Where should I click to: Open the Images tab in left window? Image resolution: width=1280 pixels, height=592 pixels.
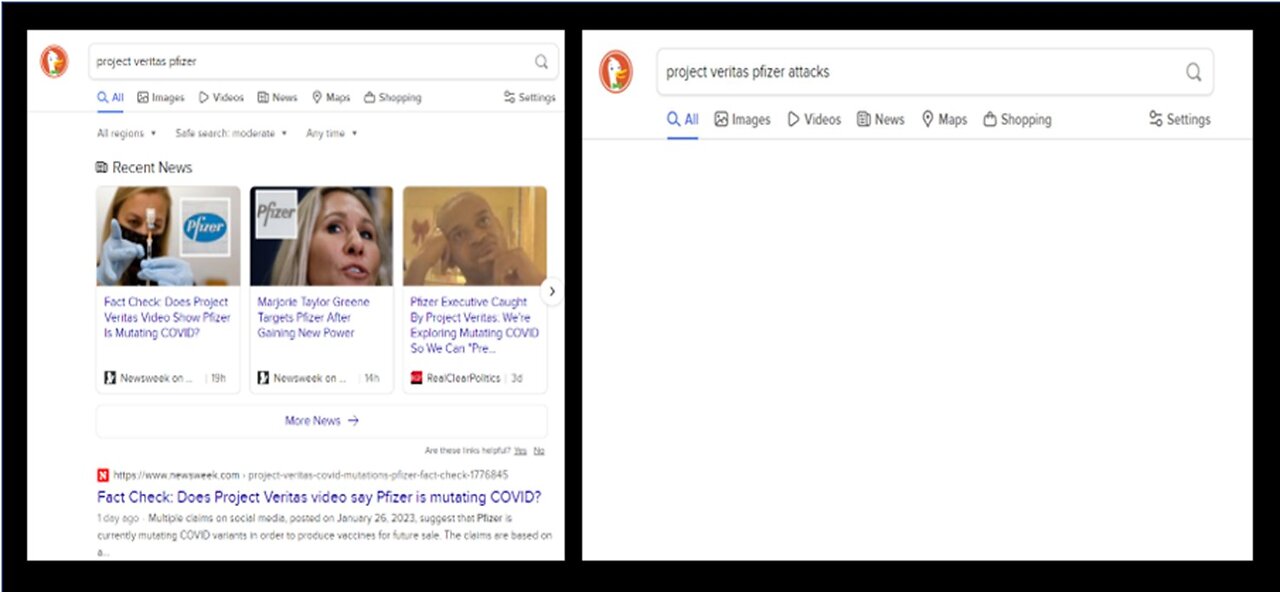pos(161,98)
